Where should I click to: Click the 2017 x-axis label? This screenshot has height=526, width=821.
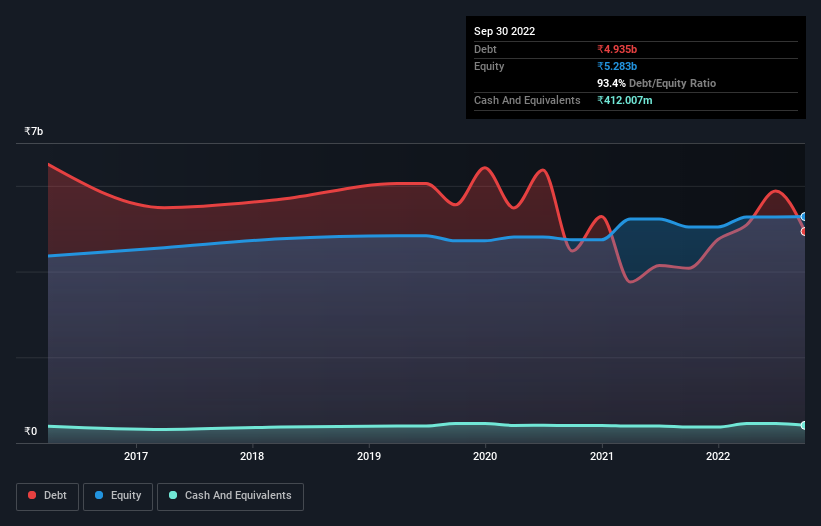(136, 456)
